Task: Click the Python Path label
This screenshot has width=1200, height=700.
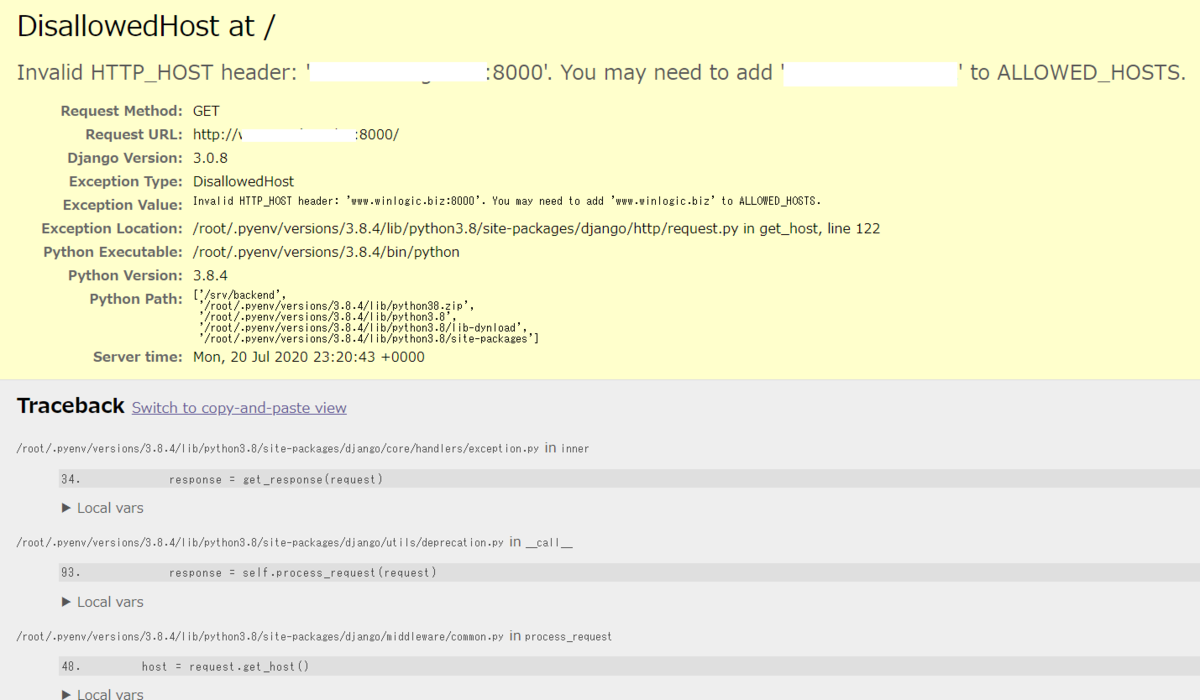Action: (x=136, y=299)
